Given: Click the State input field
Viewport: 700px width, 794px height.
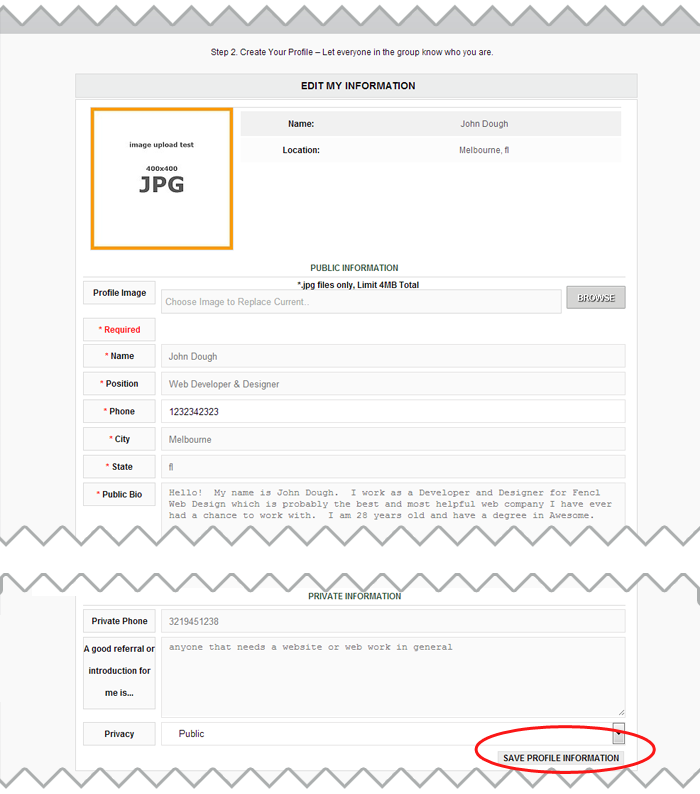Looking at the screenshot, I should (392, 467).
